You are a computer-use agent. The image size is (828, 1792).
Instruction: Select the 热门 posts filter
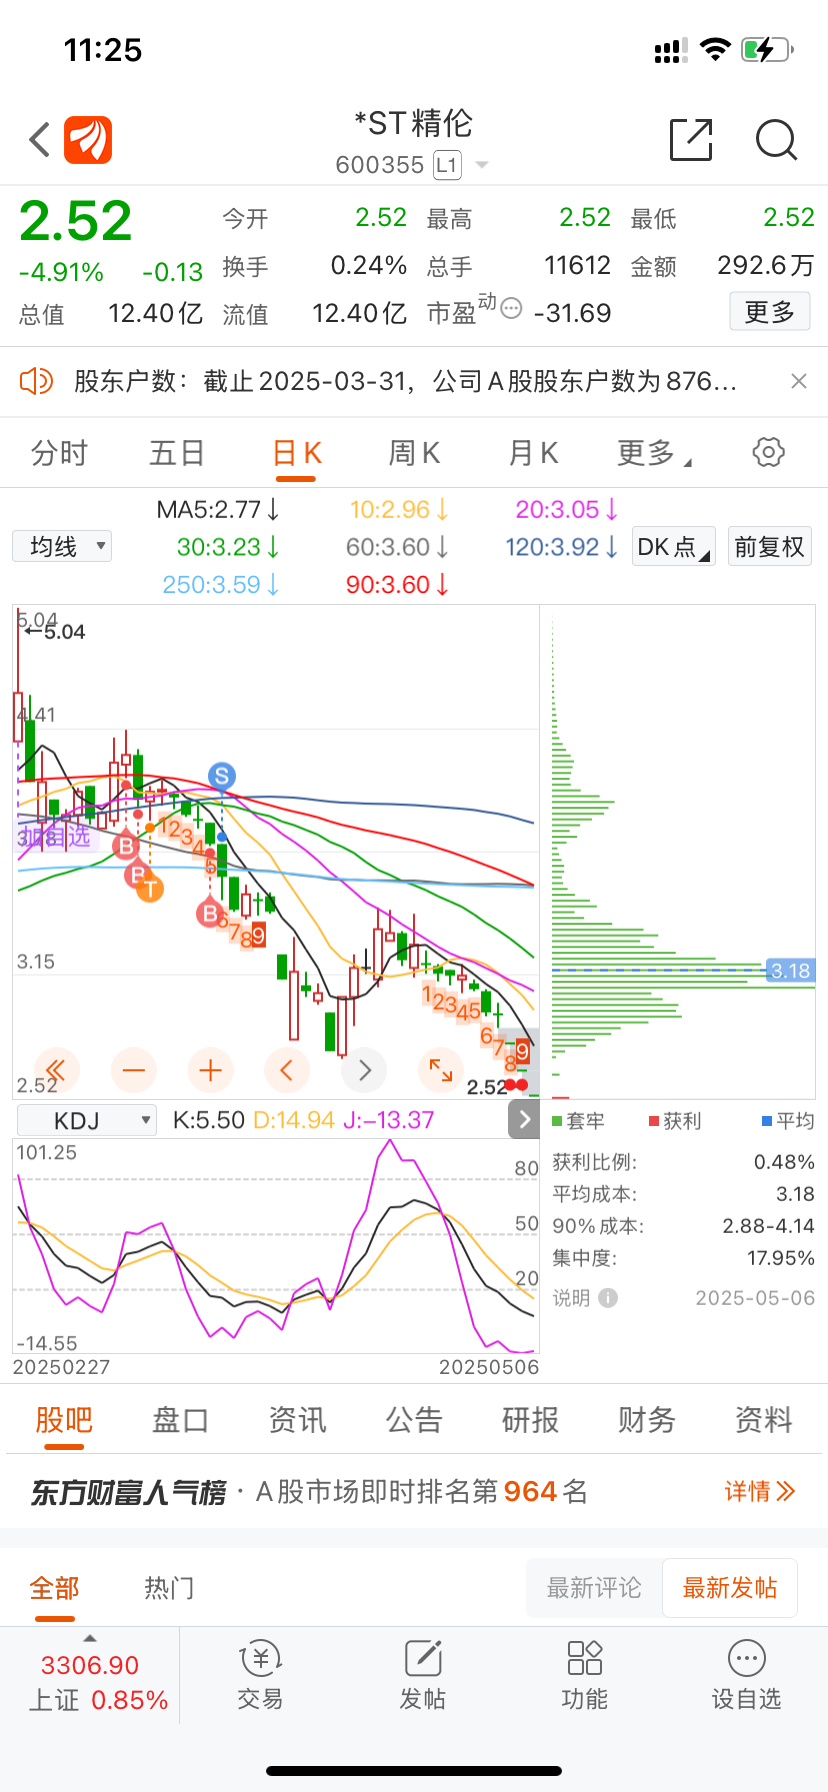pyautogui.click(x=169, y=1588)
